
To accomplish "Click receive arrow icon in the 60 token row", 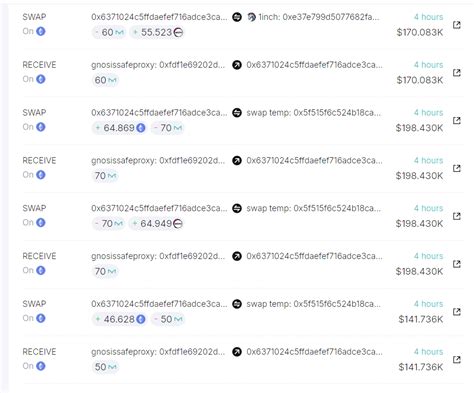I will pos(237,65).
